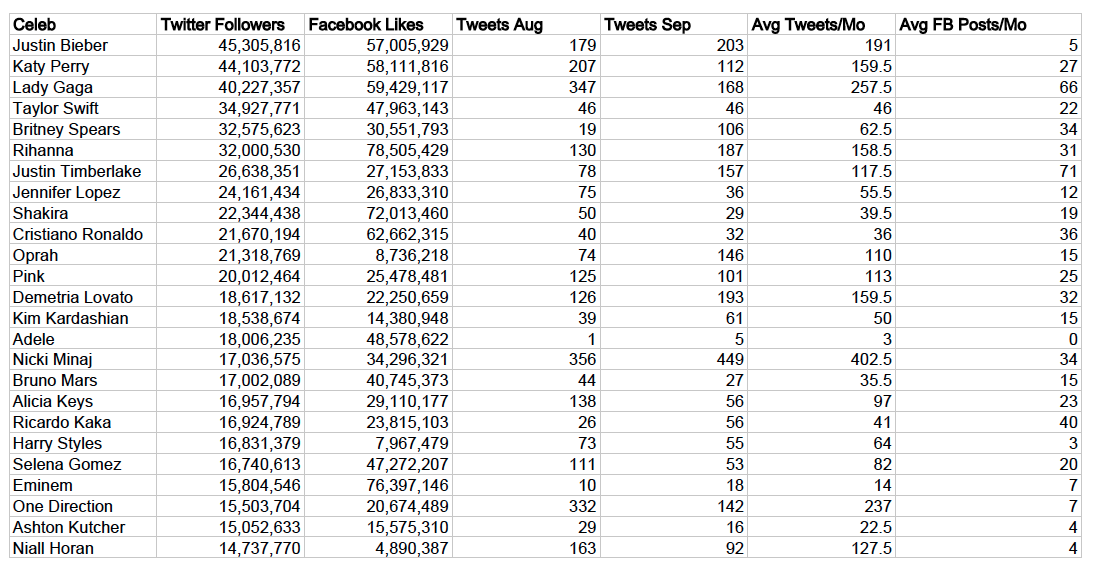Click the Cristiano Ronaldo name cell
Viewport: 1094px width, 570px height.
tap(83, 234)
